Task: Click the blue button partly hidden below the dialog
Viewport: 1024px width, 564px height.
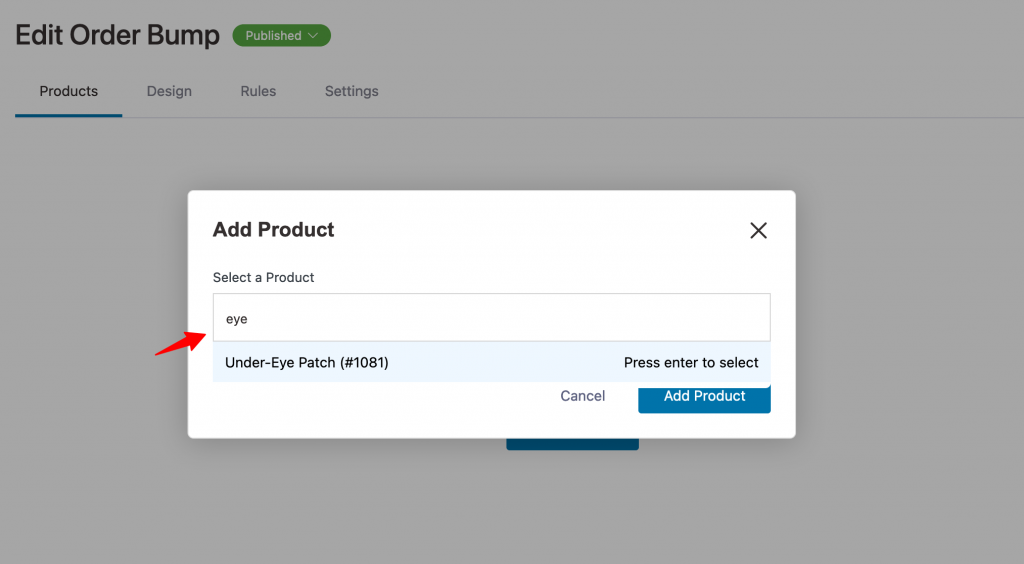Action: [x=572, y=444]
